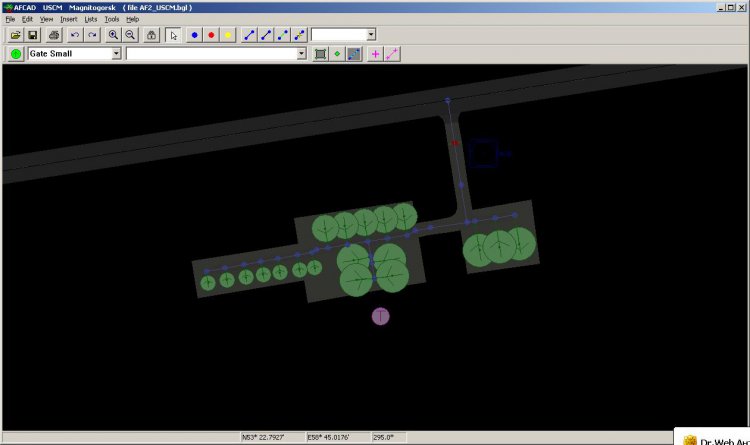Click the magenta plus button
The height and width of the screenshot is (445, 750).
click(376, 54)
